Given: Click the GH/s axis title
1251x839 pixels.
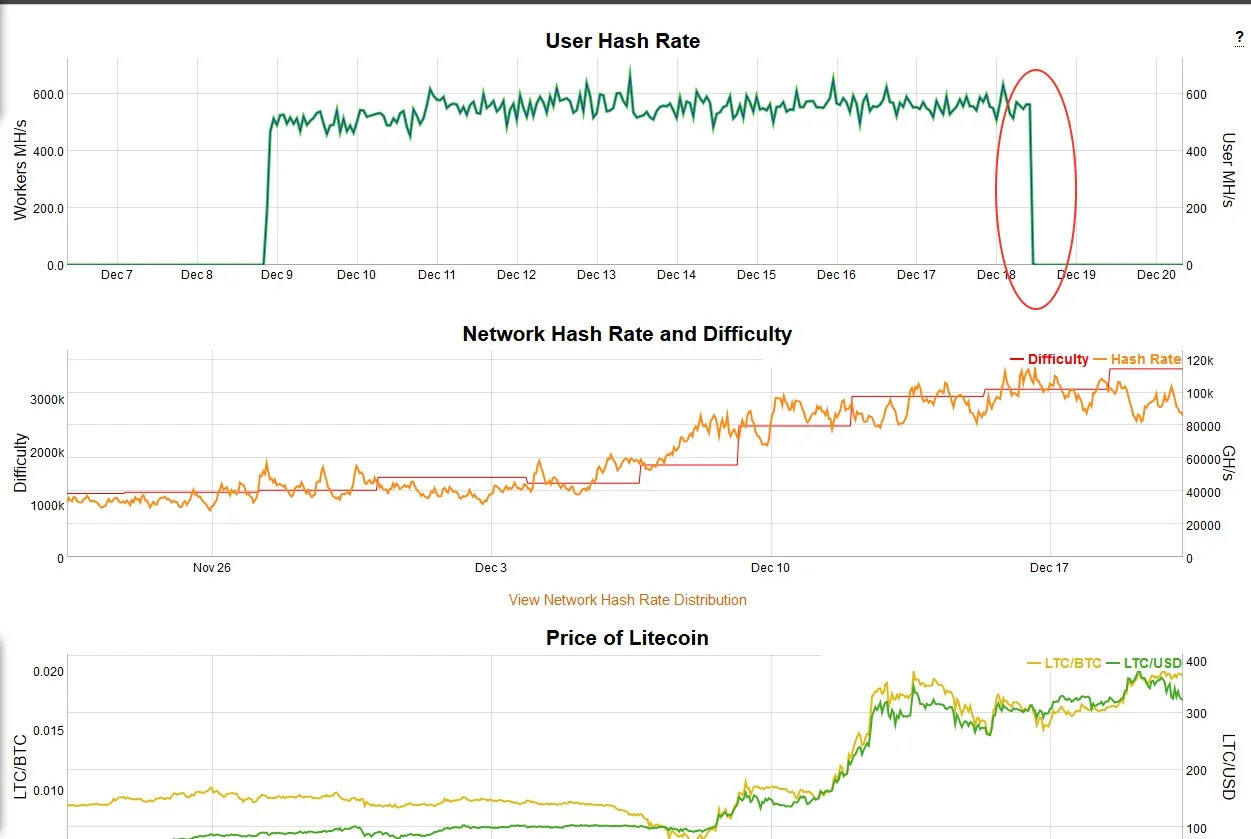Looking at the screenshot, I should (x=1230, y=462).
